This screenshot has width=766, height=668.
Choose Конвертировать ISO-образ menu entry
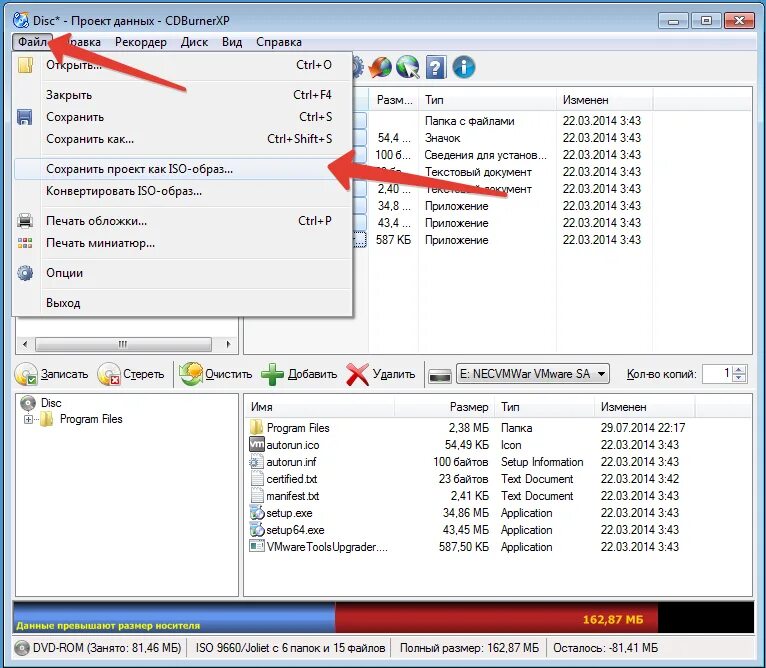(183, 191)
